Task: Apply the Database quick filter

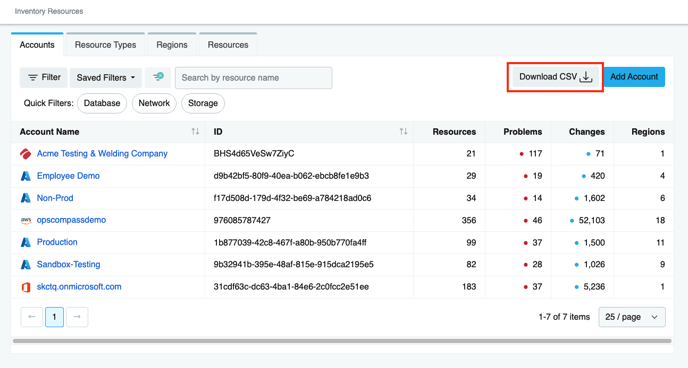Action: point(102,104)
